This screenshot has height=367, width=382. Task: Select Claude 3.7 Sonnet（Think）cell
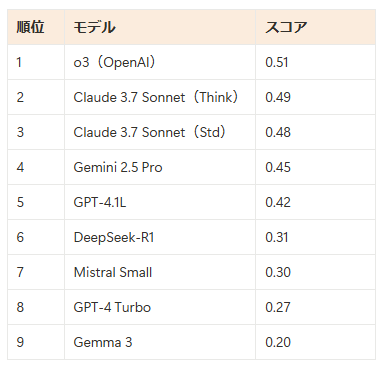(160, 97)
